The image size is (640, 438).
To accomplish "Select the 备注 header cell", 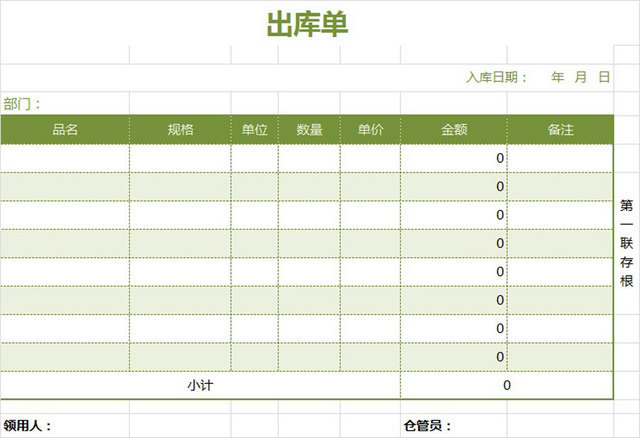I will tap(560, 130).
